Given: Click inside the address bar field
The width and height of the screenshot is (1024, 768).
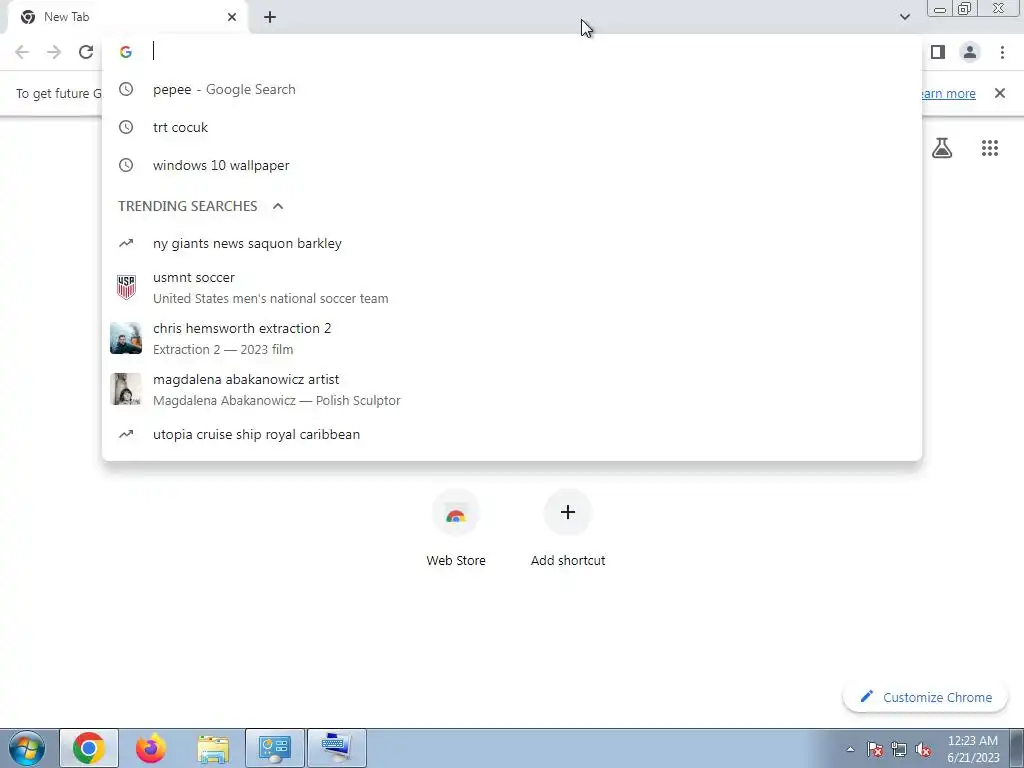Looking at the screenshot, I should [x=512, y=52].
